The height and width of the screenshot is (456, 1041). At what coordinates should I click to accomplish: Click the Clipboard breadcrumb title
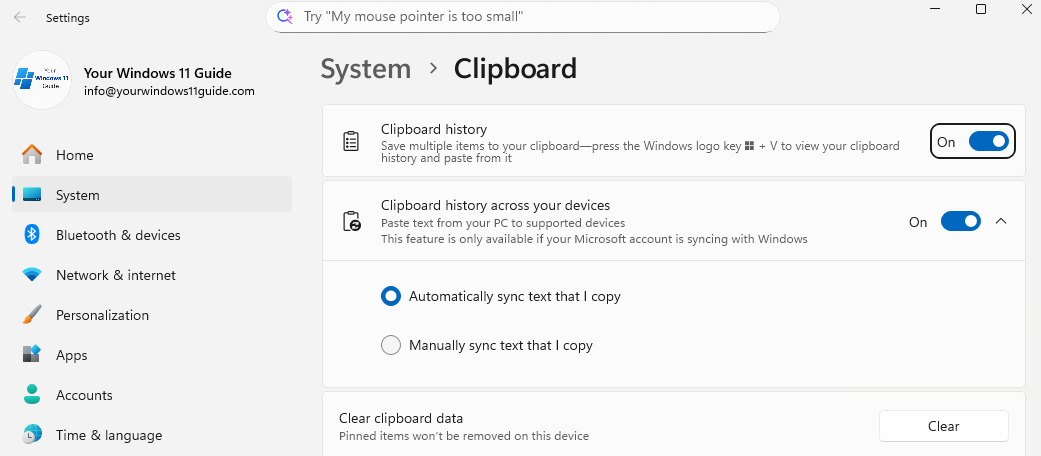pos(515,69)
